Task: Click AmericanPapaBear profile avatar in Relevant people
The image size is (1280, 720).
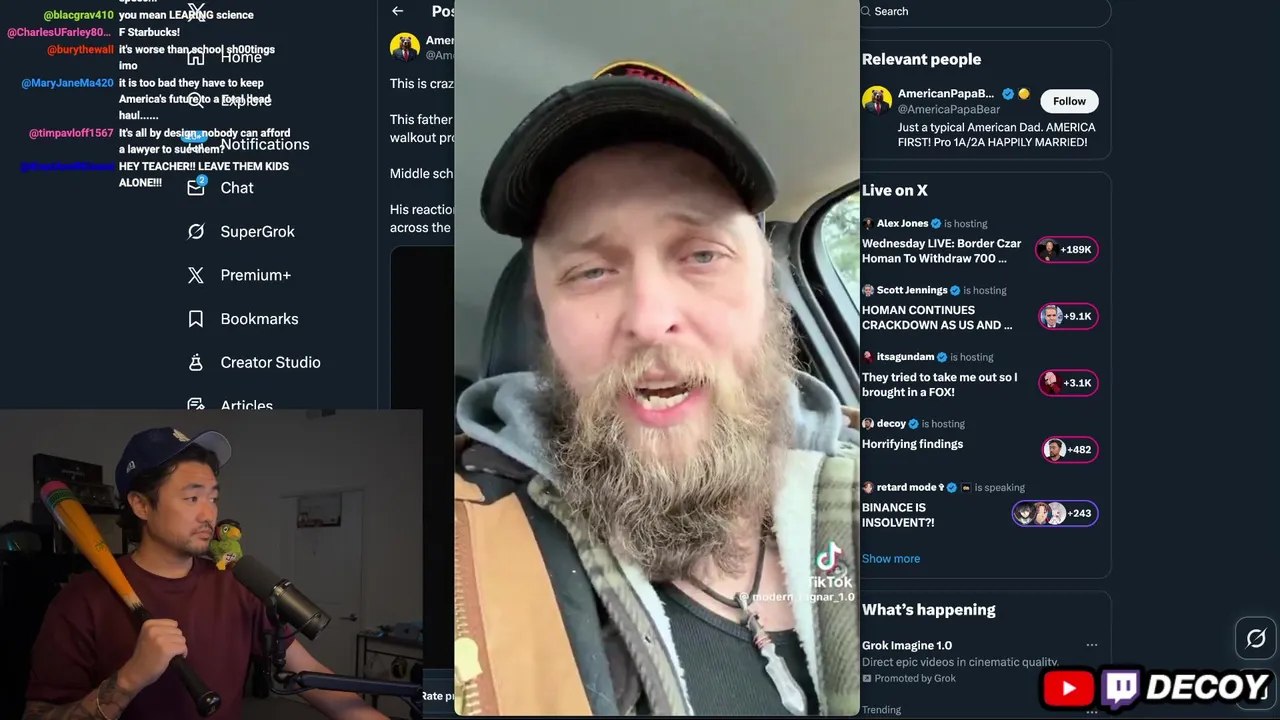Action: pos(877,101)
